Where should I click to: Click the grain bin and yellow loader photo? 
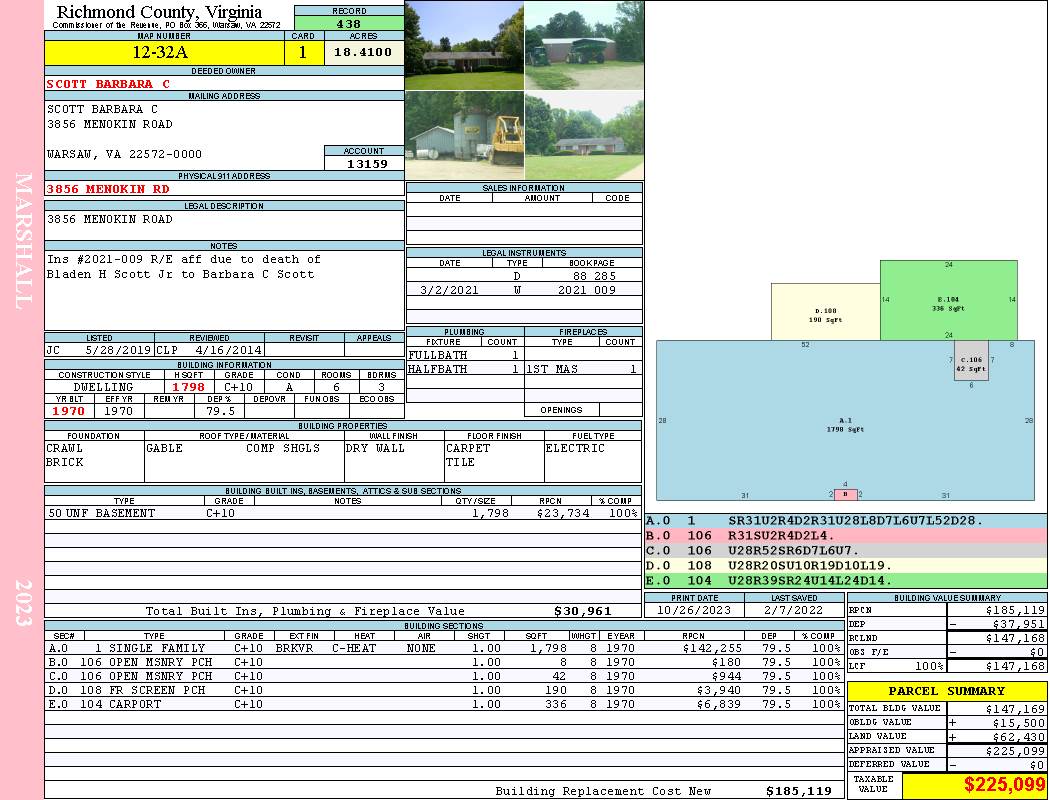coord(464,135)
